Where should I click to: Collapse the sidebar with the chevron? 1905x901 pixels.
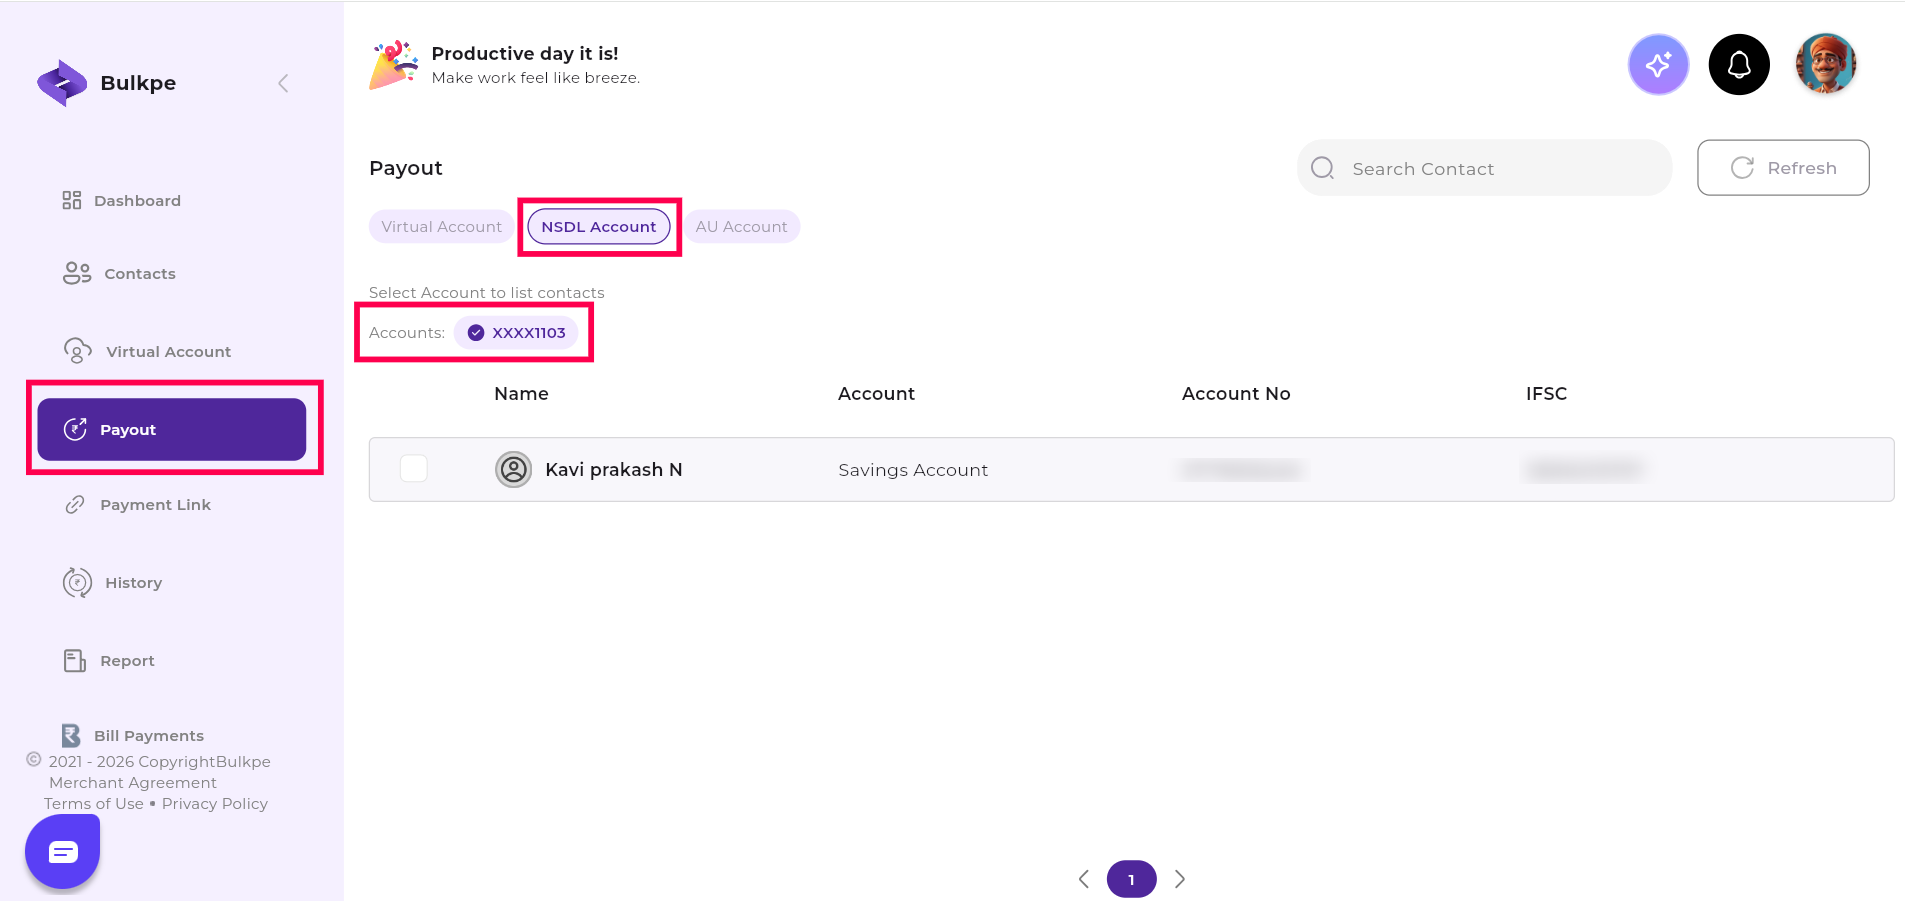(x=283, y=83)
